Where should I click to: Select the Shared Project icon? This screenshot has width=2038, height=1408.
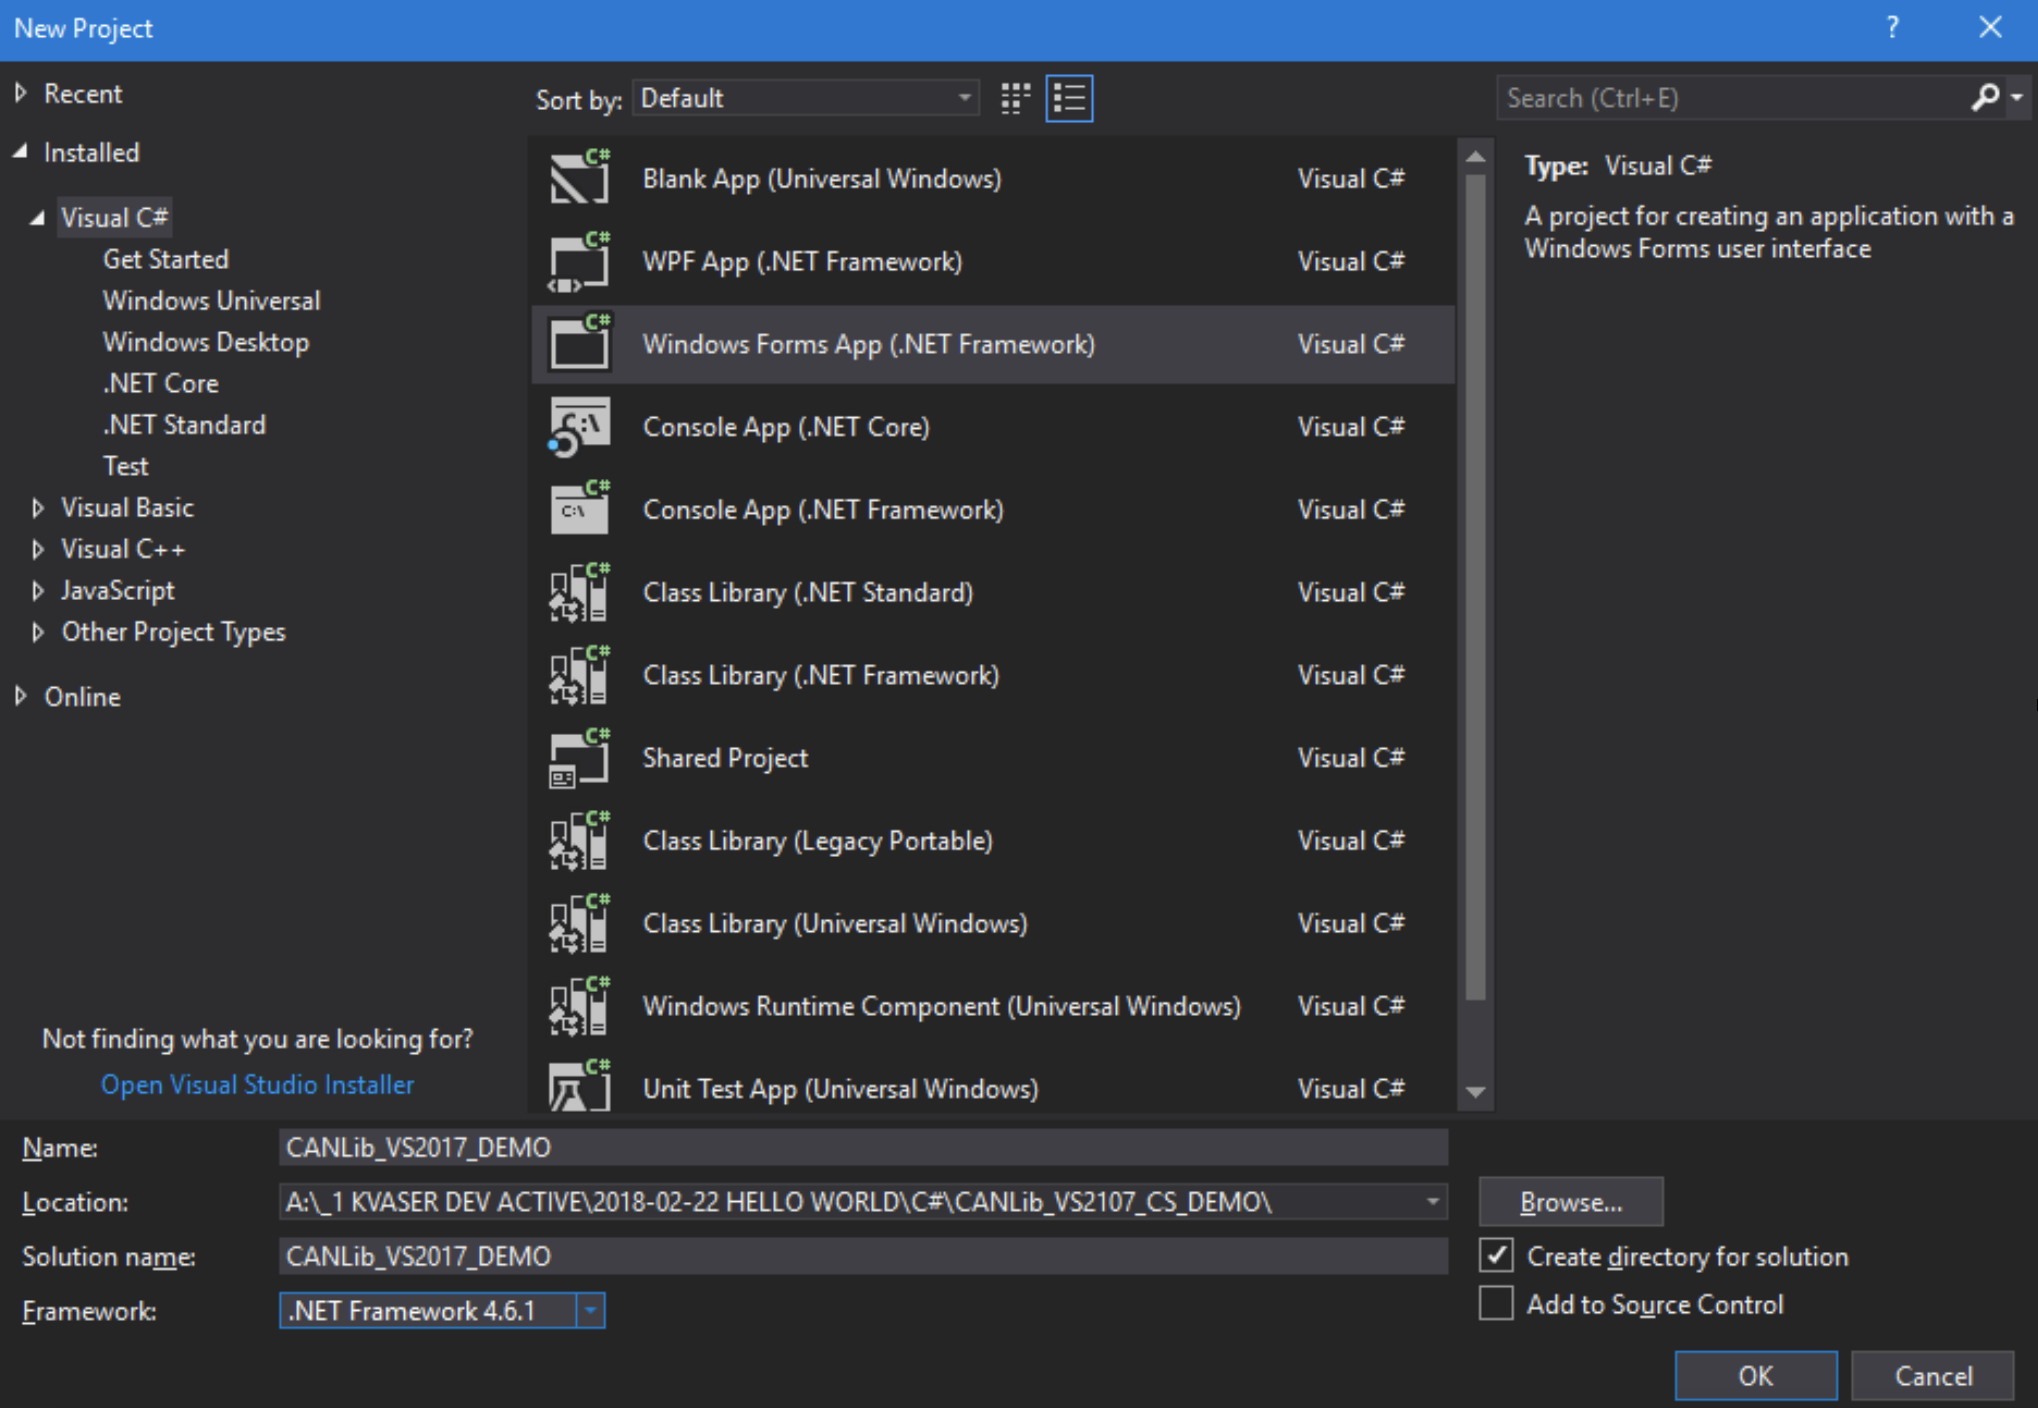581,757
